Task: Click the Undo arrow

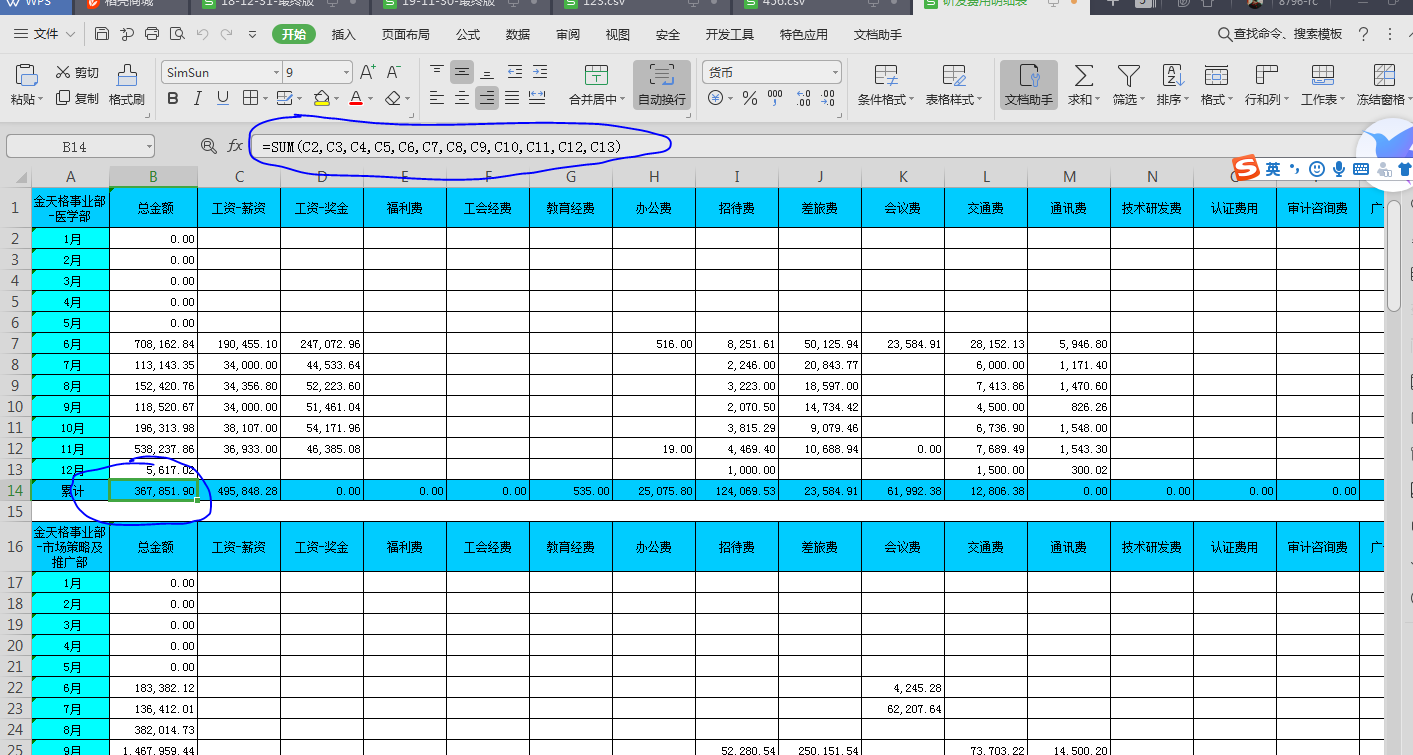Action: click(203, 35)
